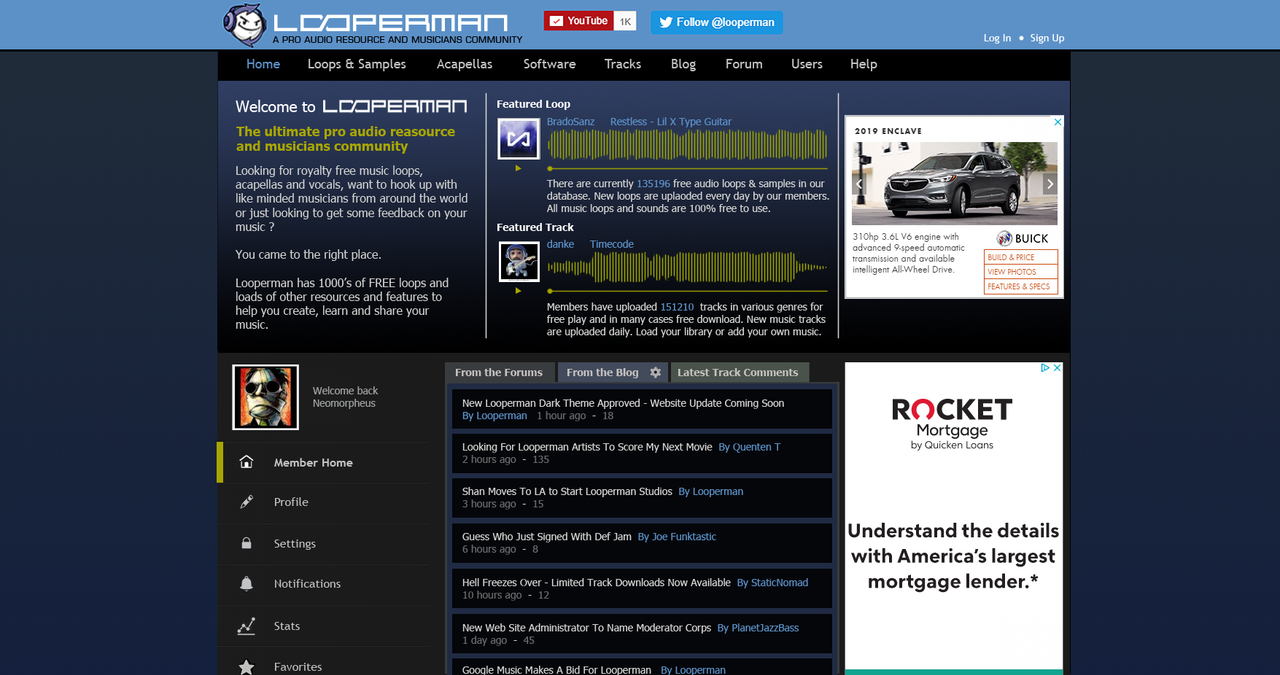Viewport: 1280px width, 675px height.
Task: Click the Notifications bell icon
Action: 246,583
